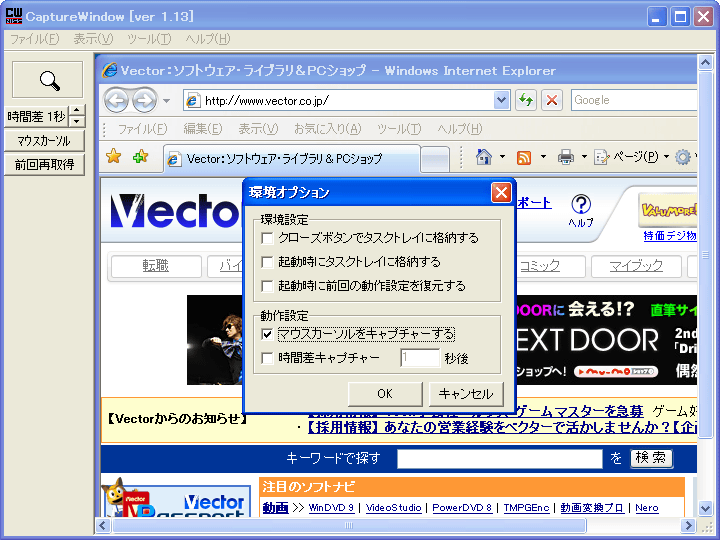Screen dimensions: 720x540
Task: Click the red stop icon in IE
Action: point(552,100)
